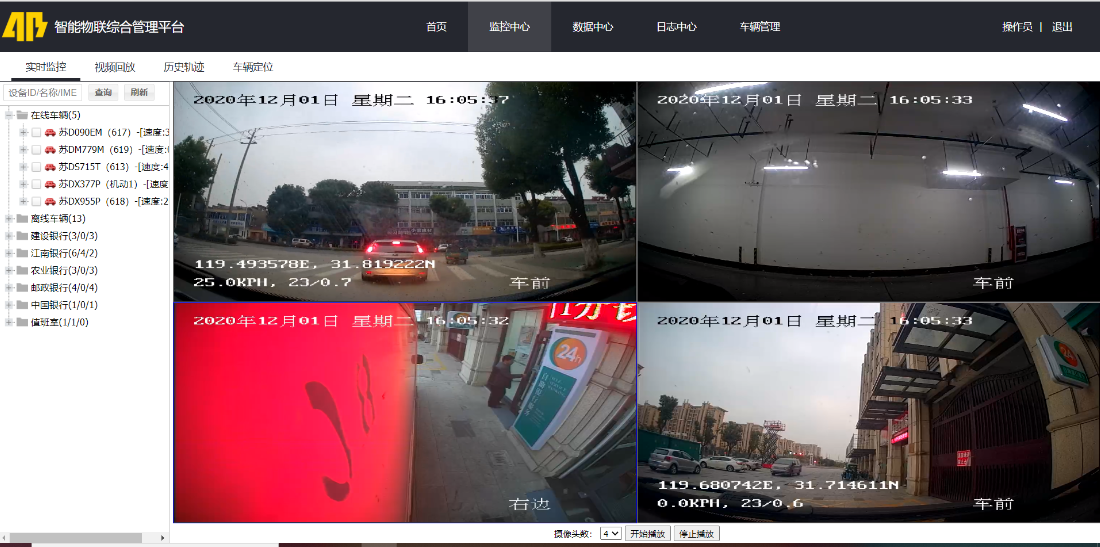This screenshot has height=547, width=1100.
Task: Click the red car icon for 苏D090EM
Action: pyautogui.click(x=50, y=132)
